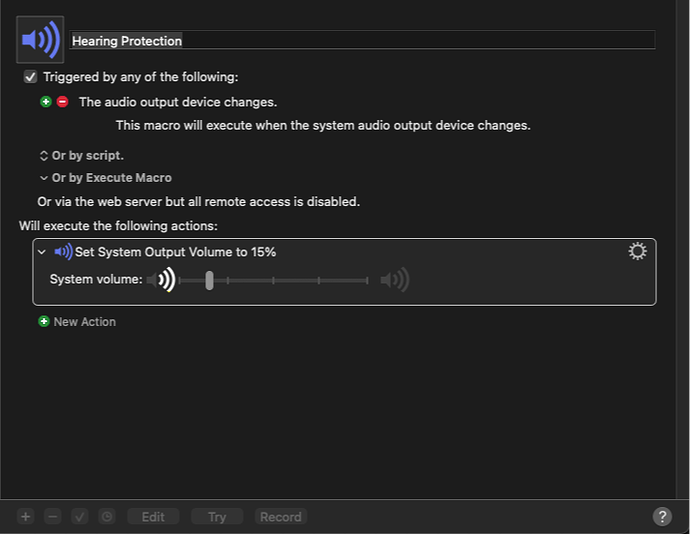Viewport: 690px width, 534px height.
Task: Expand the 'Or by Execute Macro' section
Action: coord(43,178)
